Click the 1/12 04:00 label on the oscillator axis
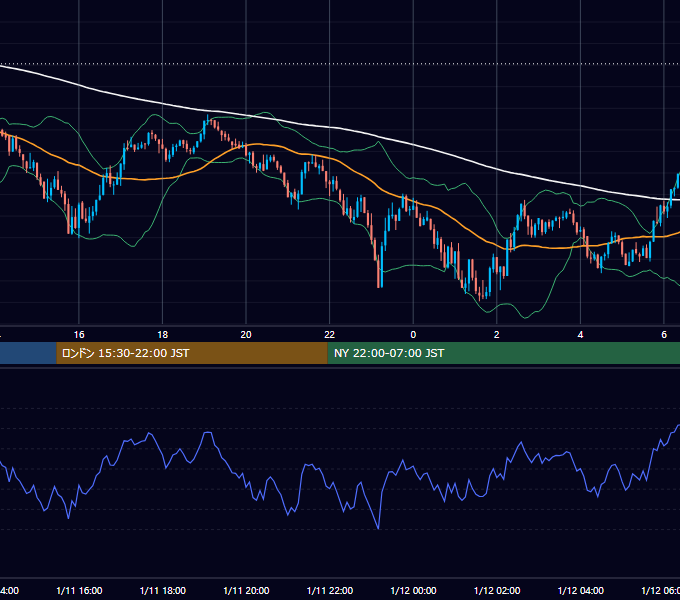This screenshot has width=680, height=600. 581,590
